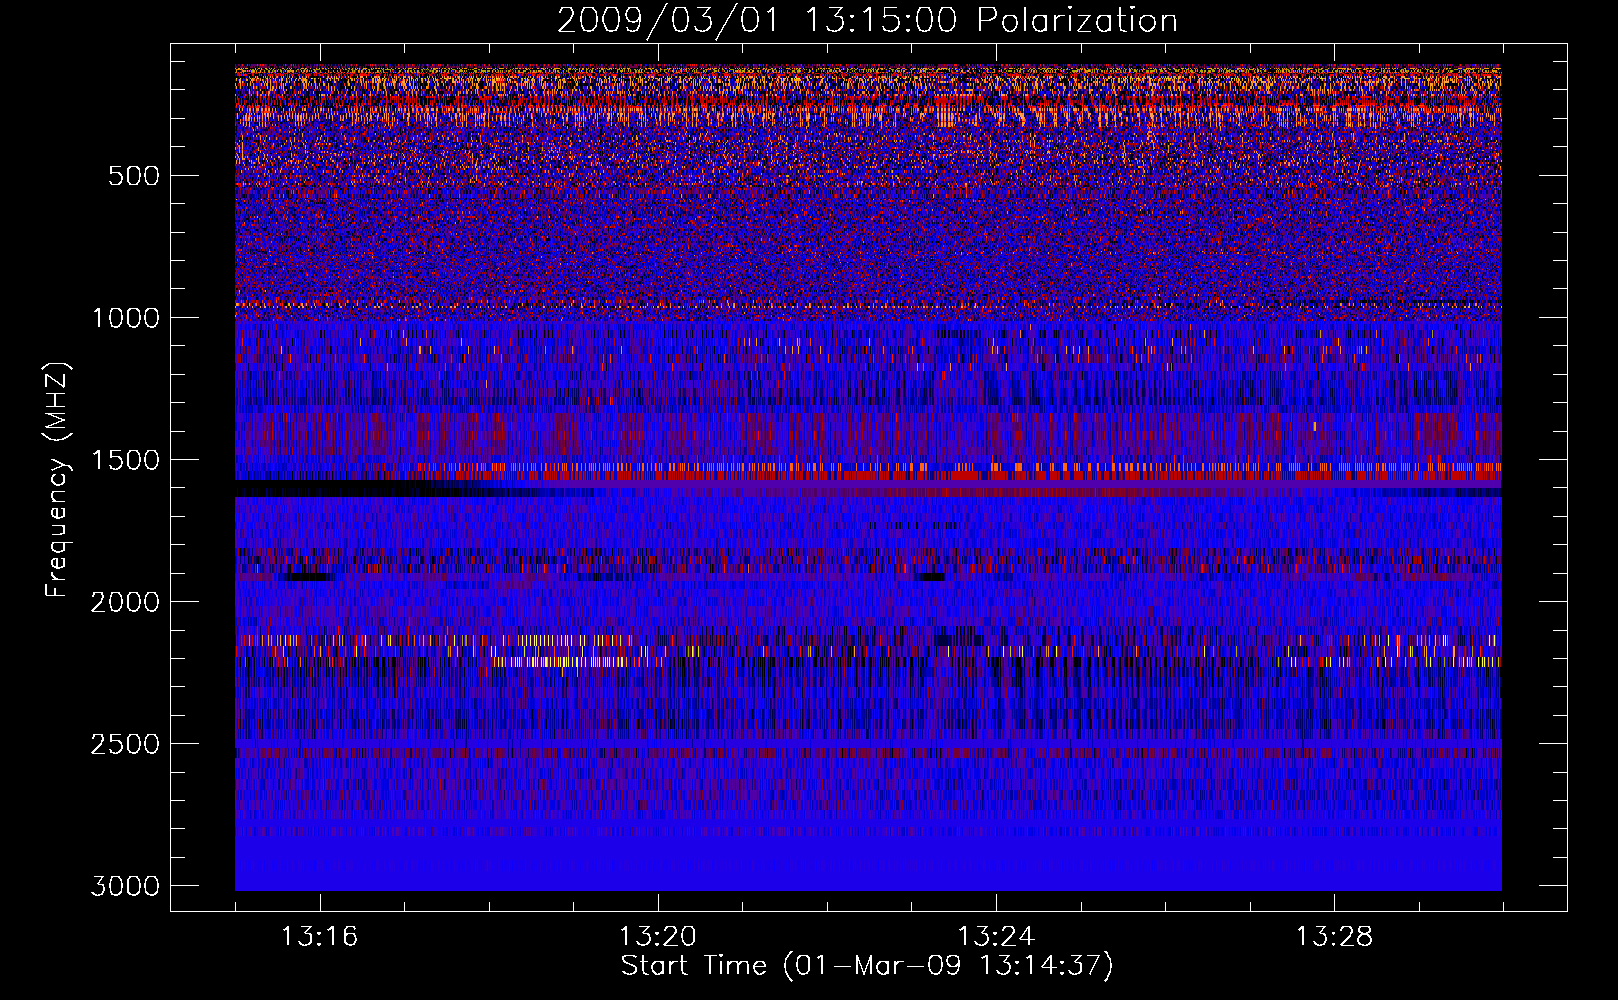Screen dimensions: 1618x1000
Task: Select the 1500 frequency tick label
Action: 125,460
